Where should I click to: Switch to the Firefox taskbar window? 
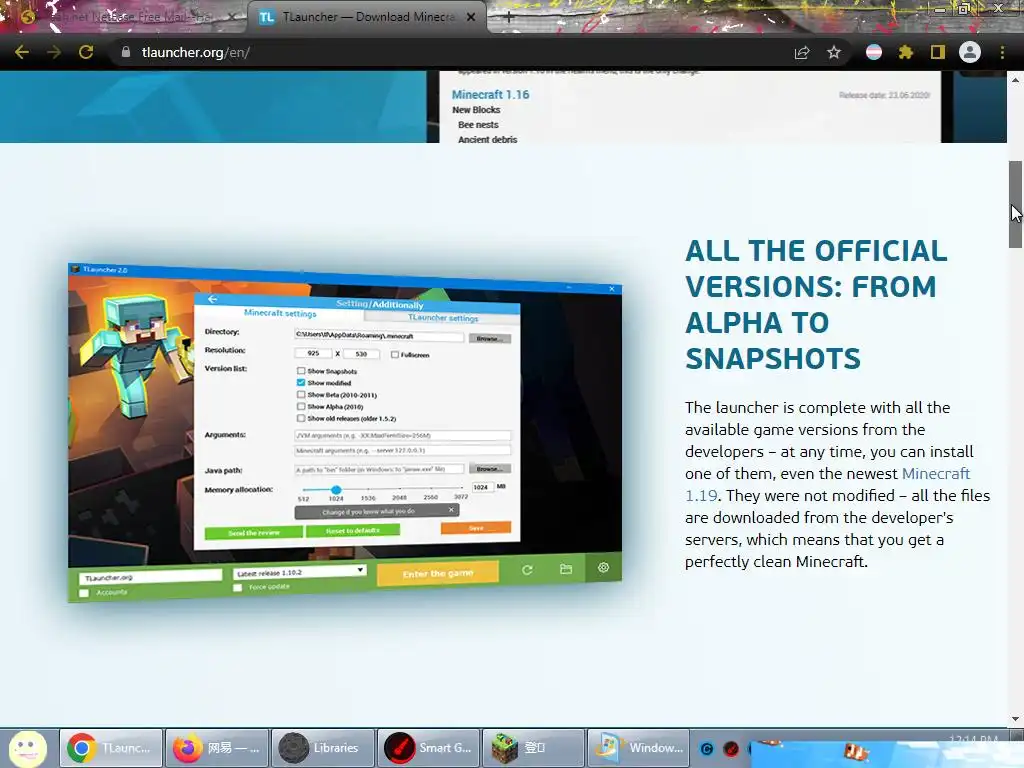pos(217,748)
